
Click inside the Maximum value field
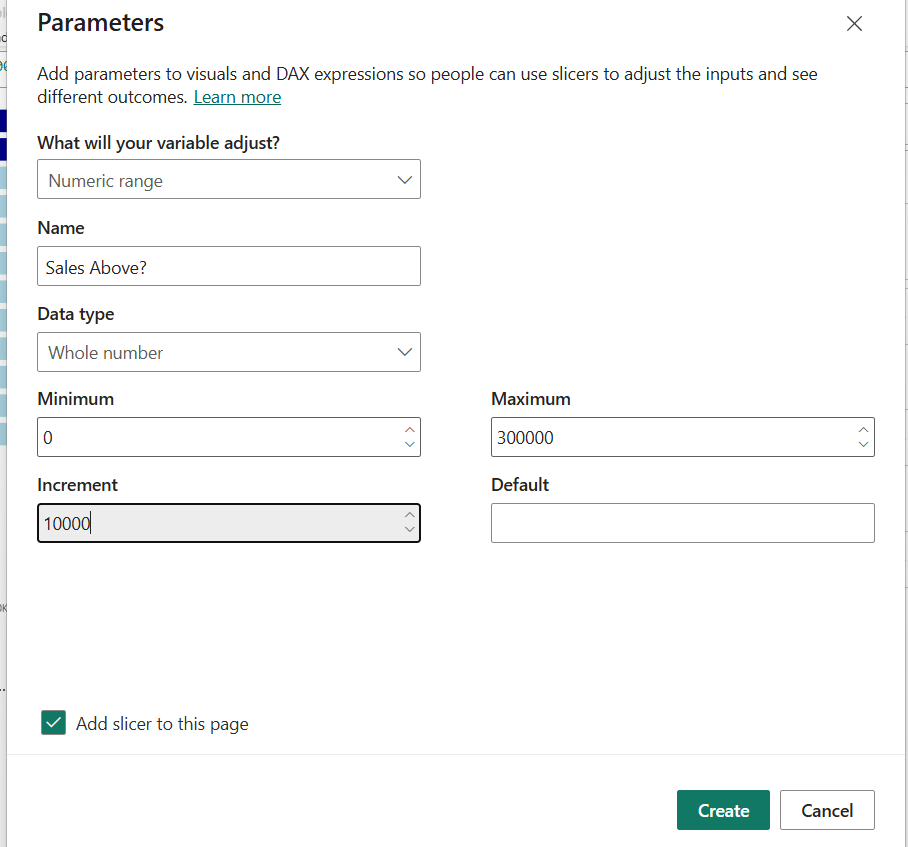(670, 437)
